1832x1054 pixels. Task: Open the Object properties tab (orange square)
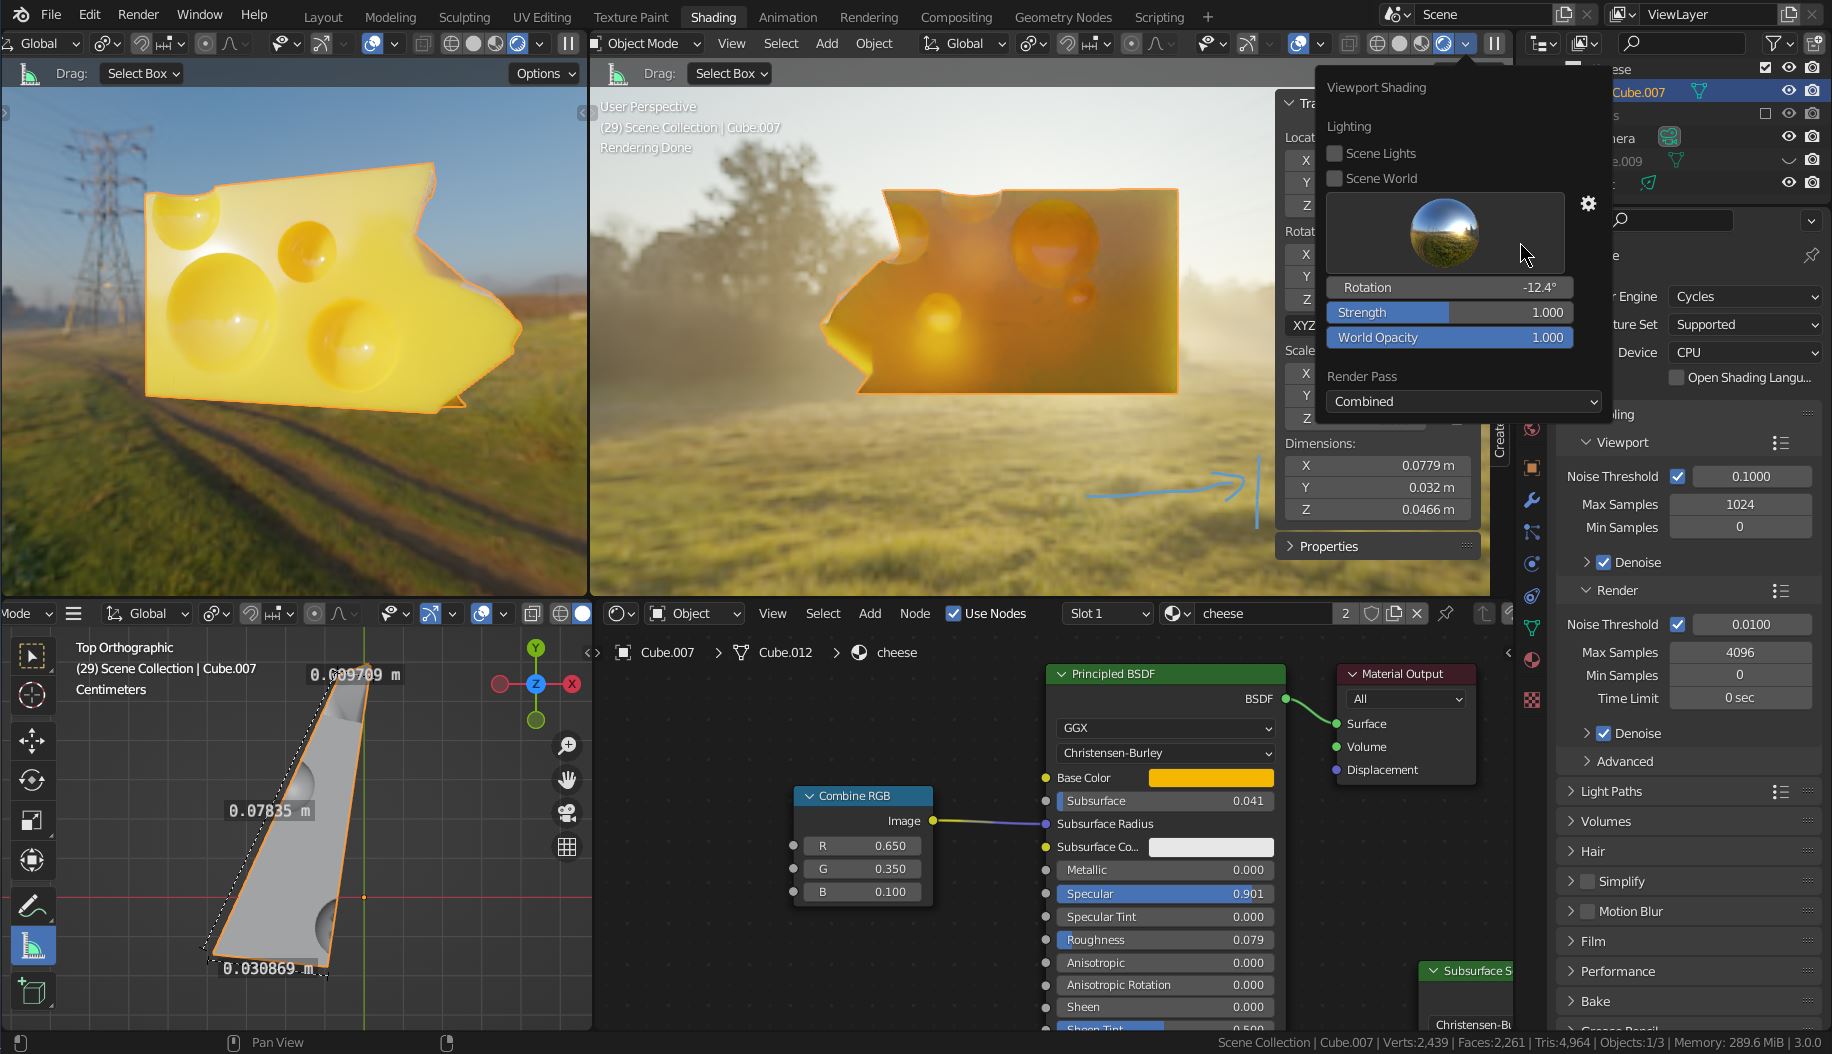tap(1531, 468)
